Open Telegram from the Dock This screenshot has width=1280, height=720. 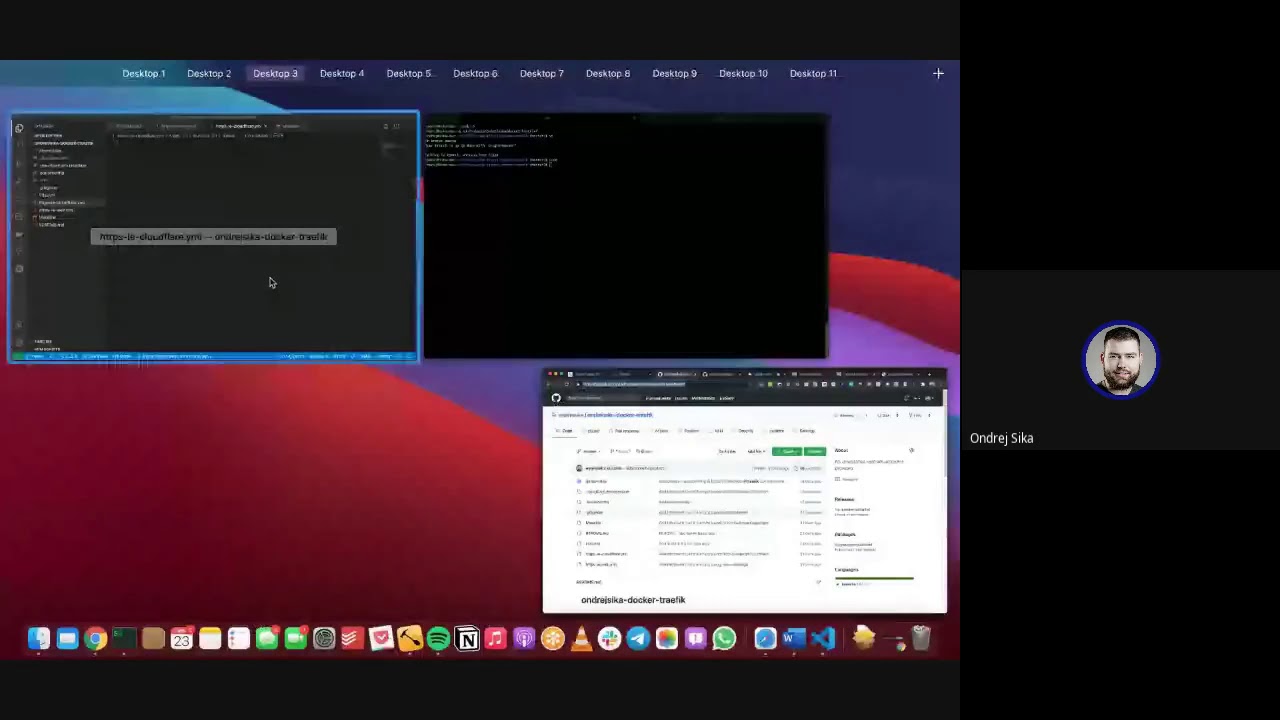638,638
